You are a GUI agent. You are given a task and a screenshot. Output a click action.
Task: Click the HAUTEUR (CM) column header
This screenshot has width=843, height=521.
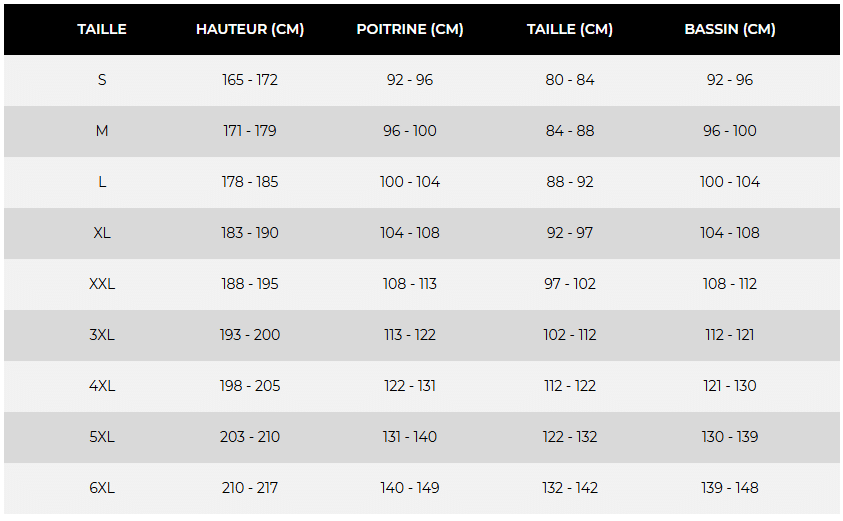click(x=250, y=29)
